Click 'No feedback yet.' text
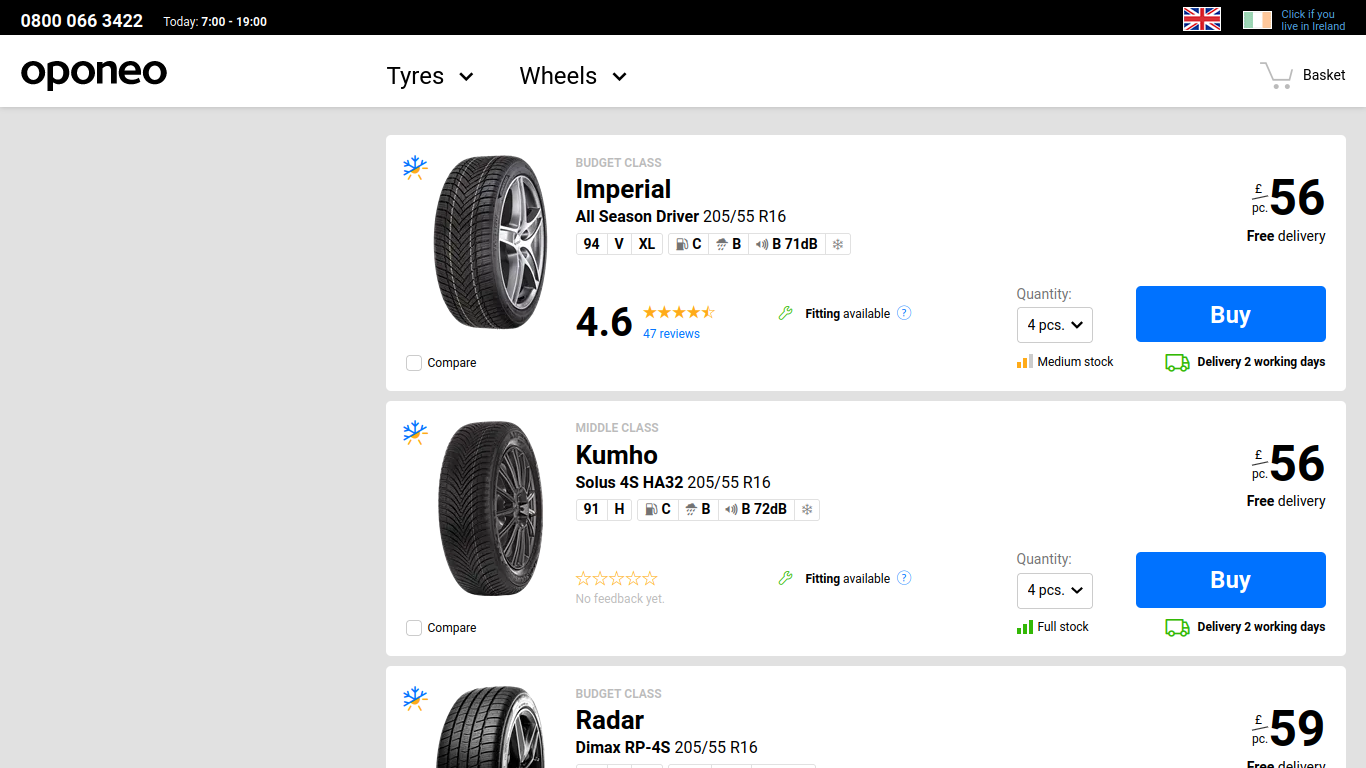This screenshot has width=1366, height=768. 620,599
